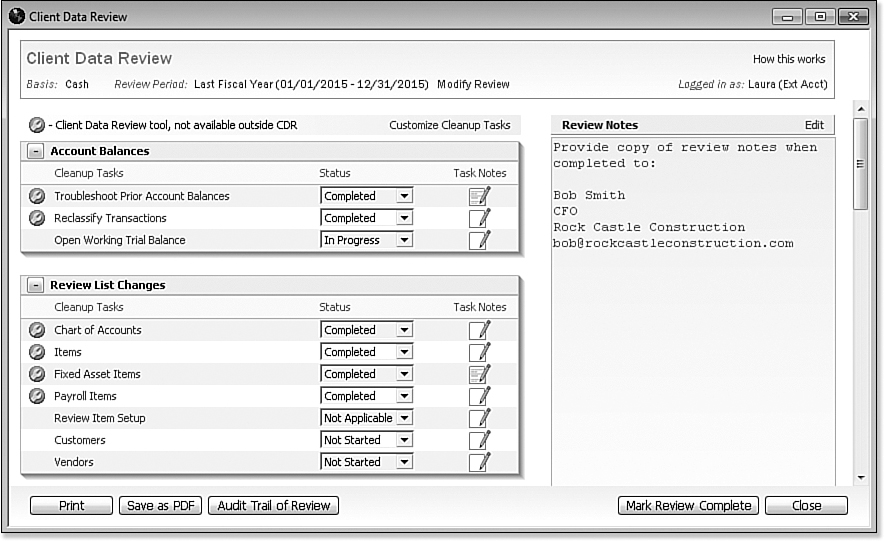
Task: Open the Fixed Asset Items task
Action: (x=97, y=374)
